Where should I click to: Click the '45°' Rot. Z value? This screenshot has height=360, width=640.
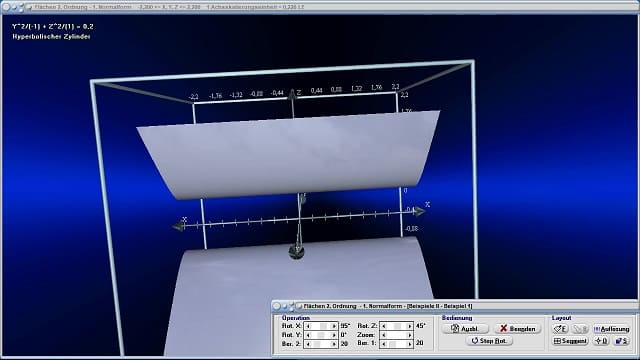420,326
